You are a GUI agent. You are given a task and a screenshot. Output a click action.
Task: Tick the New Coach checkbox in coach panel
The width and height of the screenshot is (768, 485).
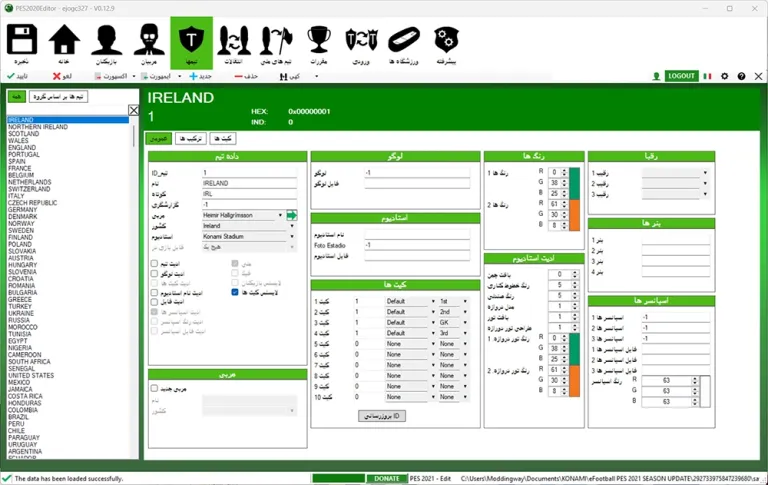[x=154, y=388]
